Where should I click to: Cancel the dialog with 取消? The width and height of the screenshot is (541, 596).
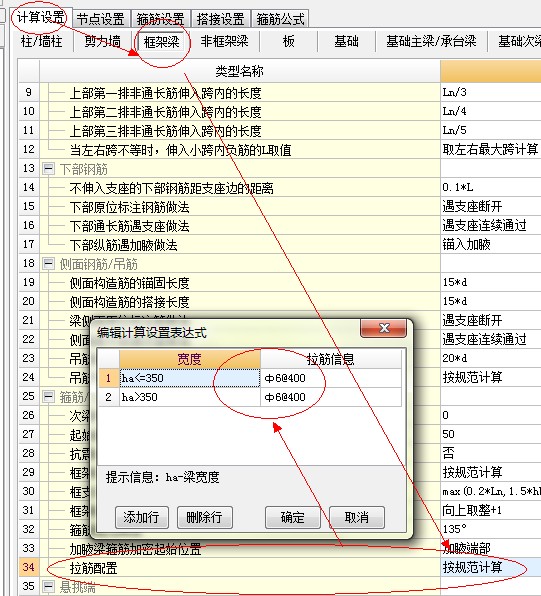[357, 517]
